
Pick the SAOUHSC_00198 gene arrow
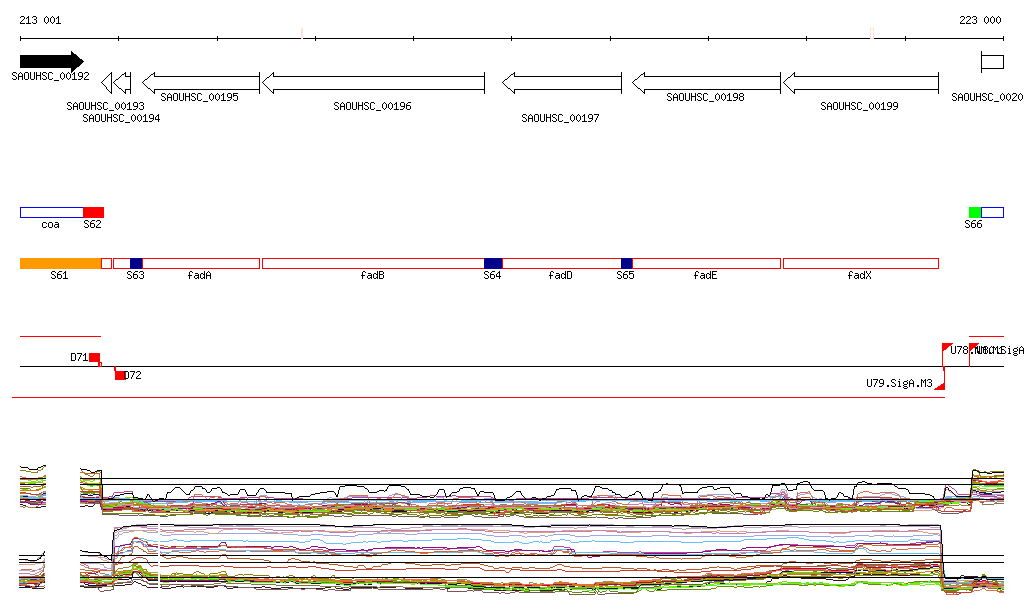[706, 82]
